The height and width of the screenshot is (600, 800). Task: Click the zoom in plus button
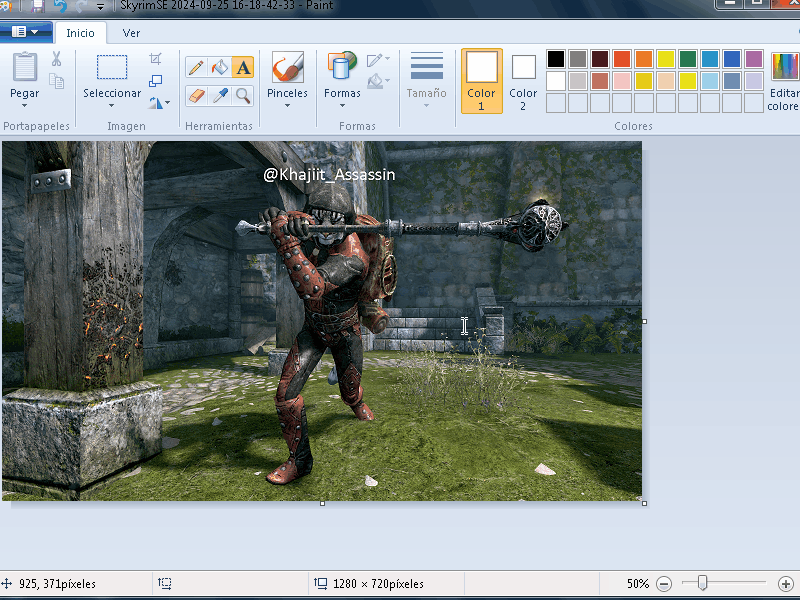click(x=786, y=583)
